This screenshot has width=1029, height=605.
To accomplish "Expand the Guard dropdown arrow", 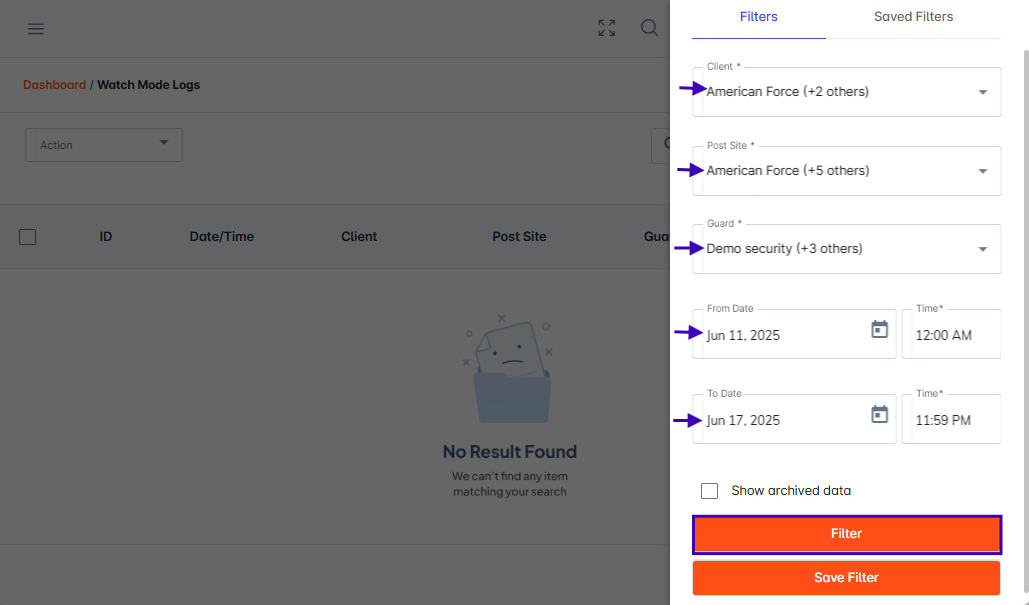I will coord(982,249).
